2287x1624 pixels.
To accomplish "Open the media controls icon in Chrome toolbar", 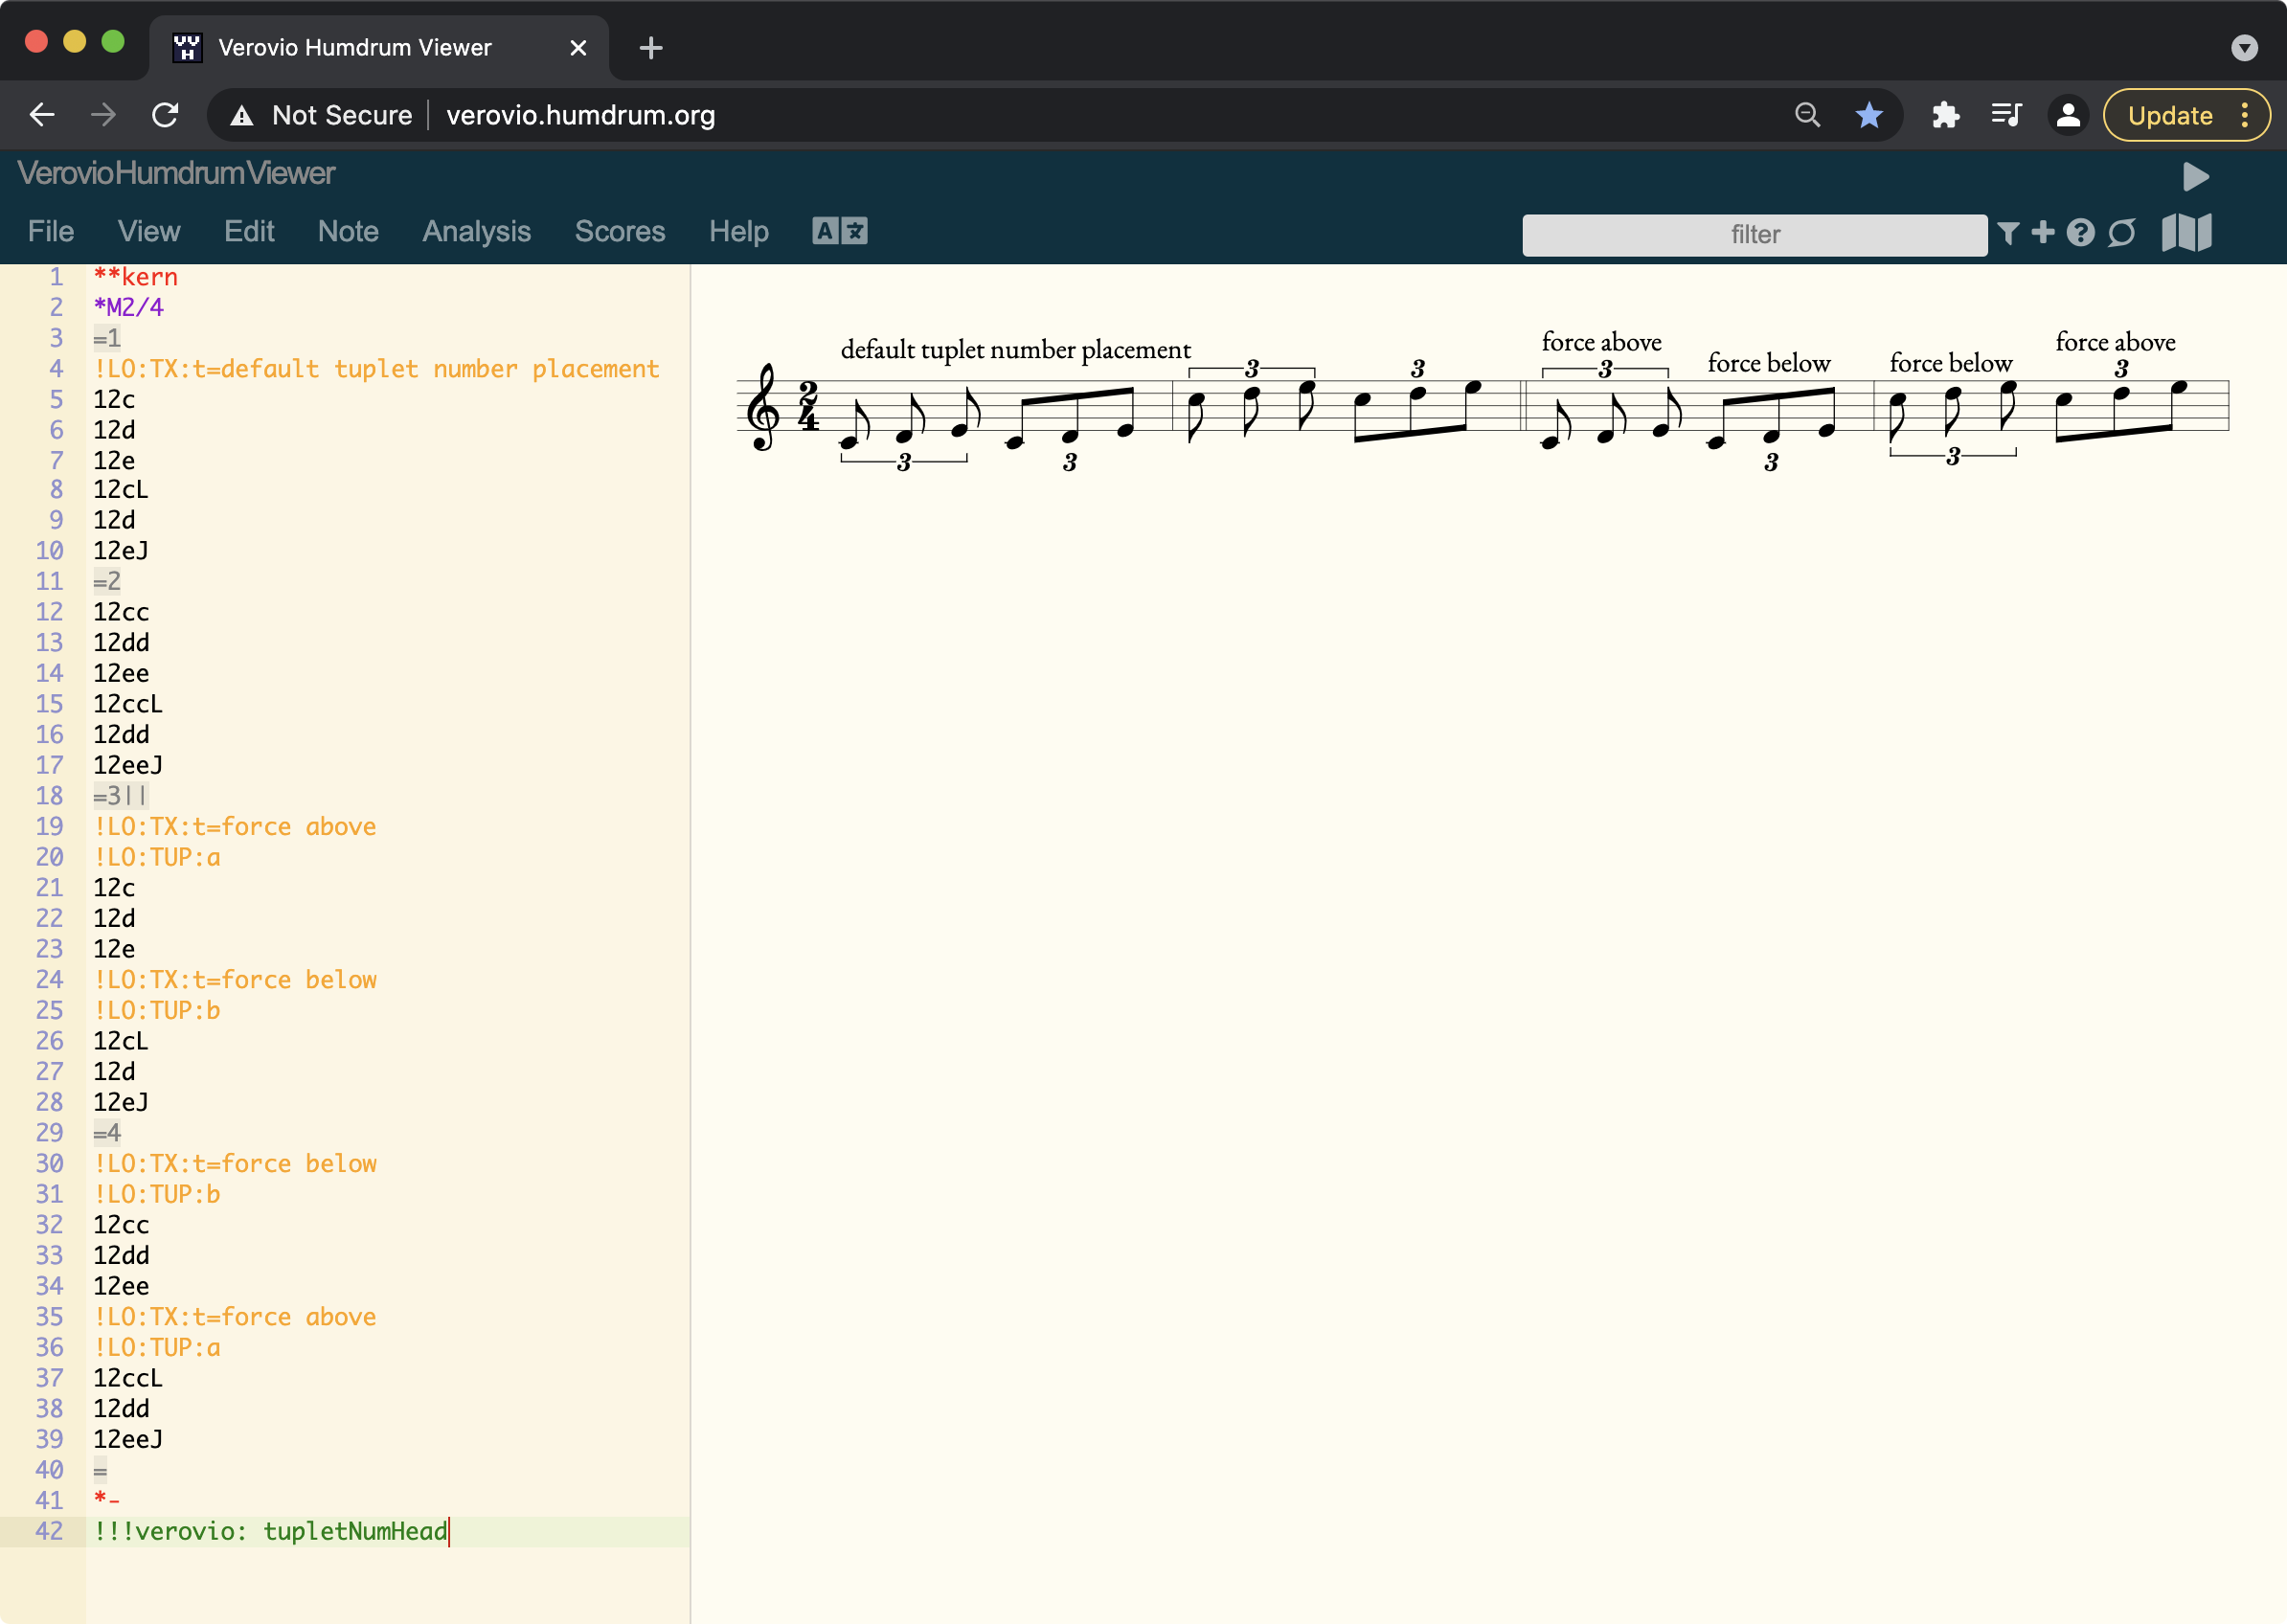I will [2007, 114].
